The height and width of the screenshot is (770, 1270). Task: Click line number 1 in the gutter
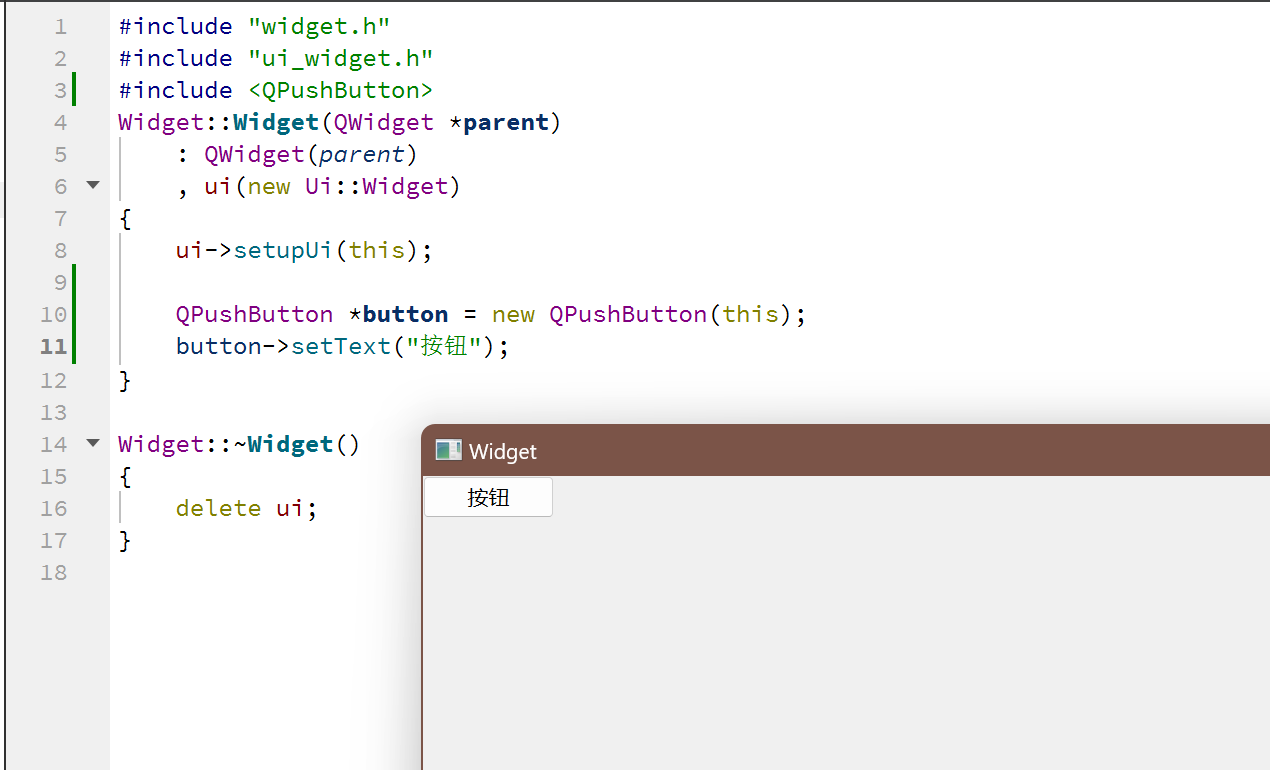pyautogui.click(x=60, y=26)
